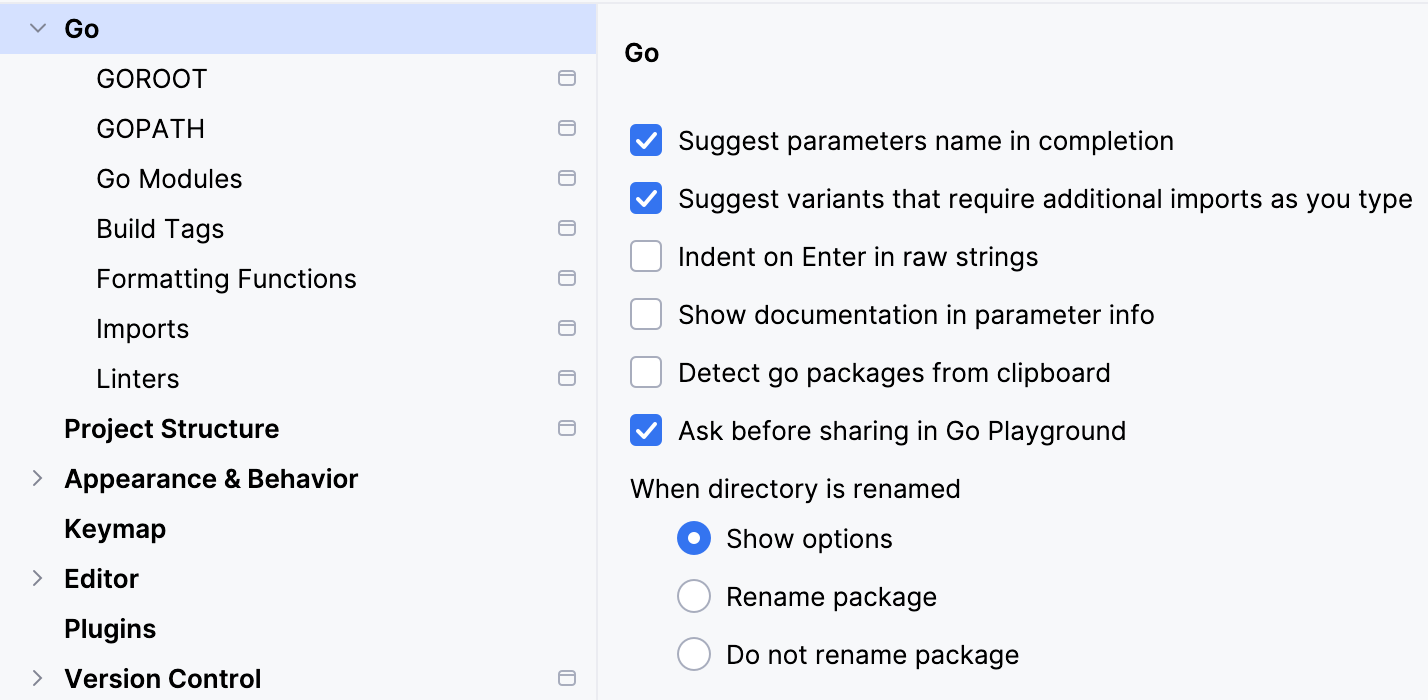Image resolution: width=1428 pixels, height=700 pixels.
Task: Click the icon beside Build Tags
Action: 567,228
